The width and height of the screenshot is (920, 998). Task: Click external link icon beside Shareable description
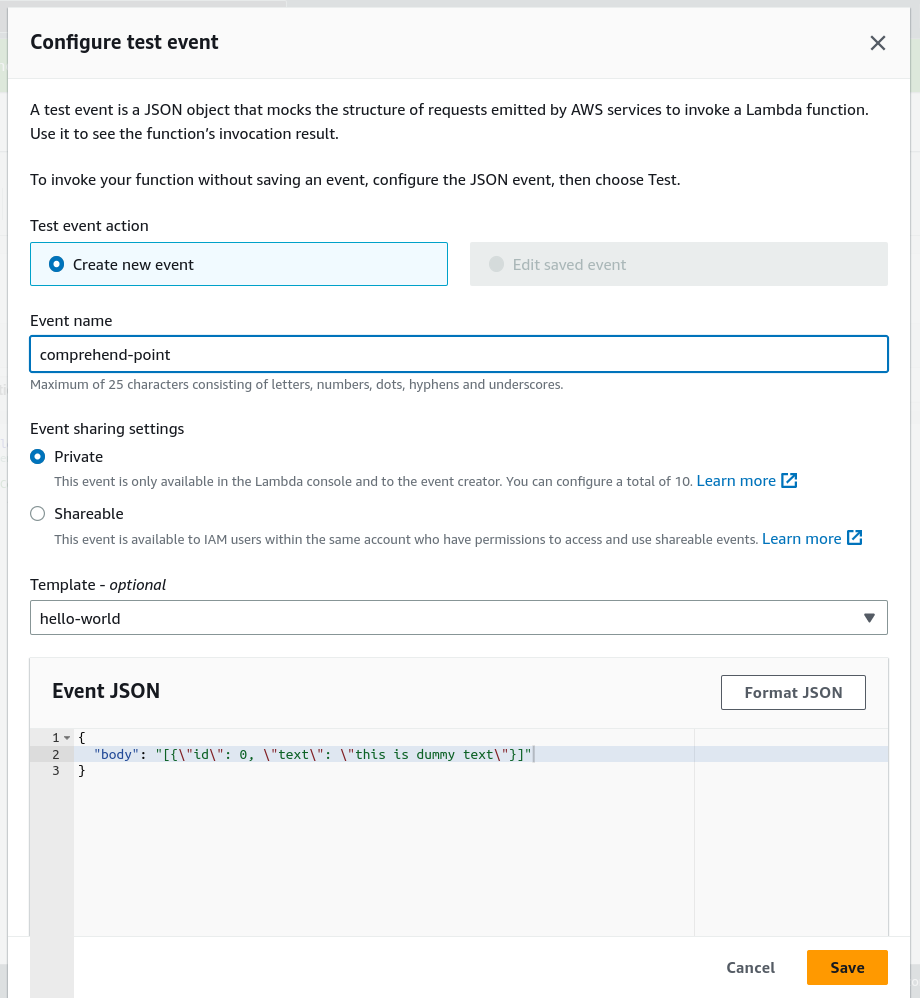854,538
